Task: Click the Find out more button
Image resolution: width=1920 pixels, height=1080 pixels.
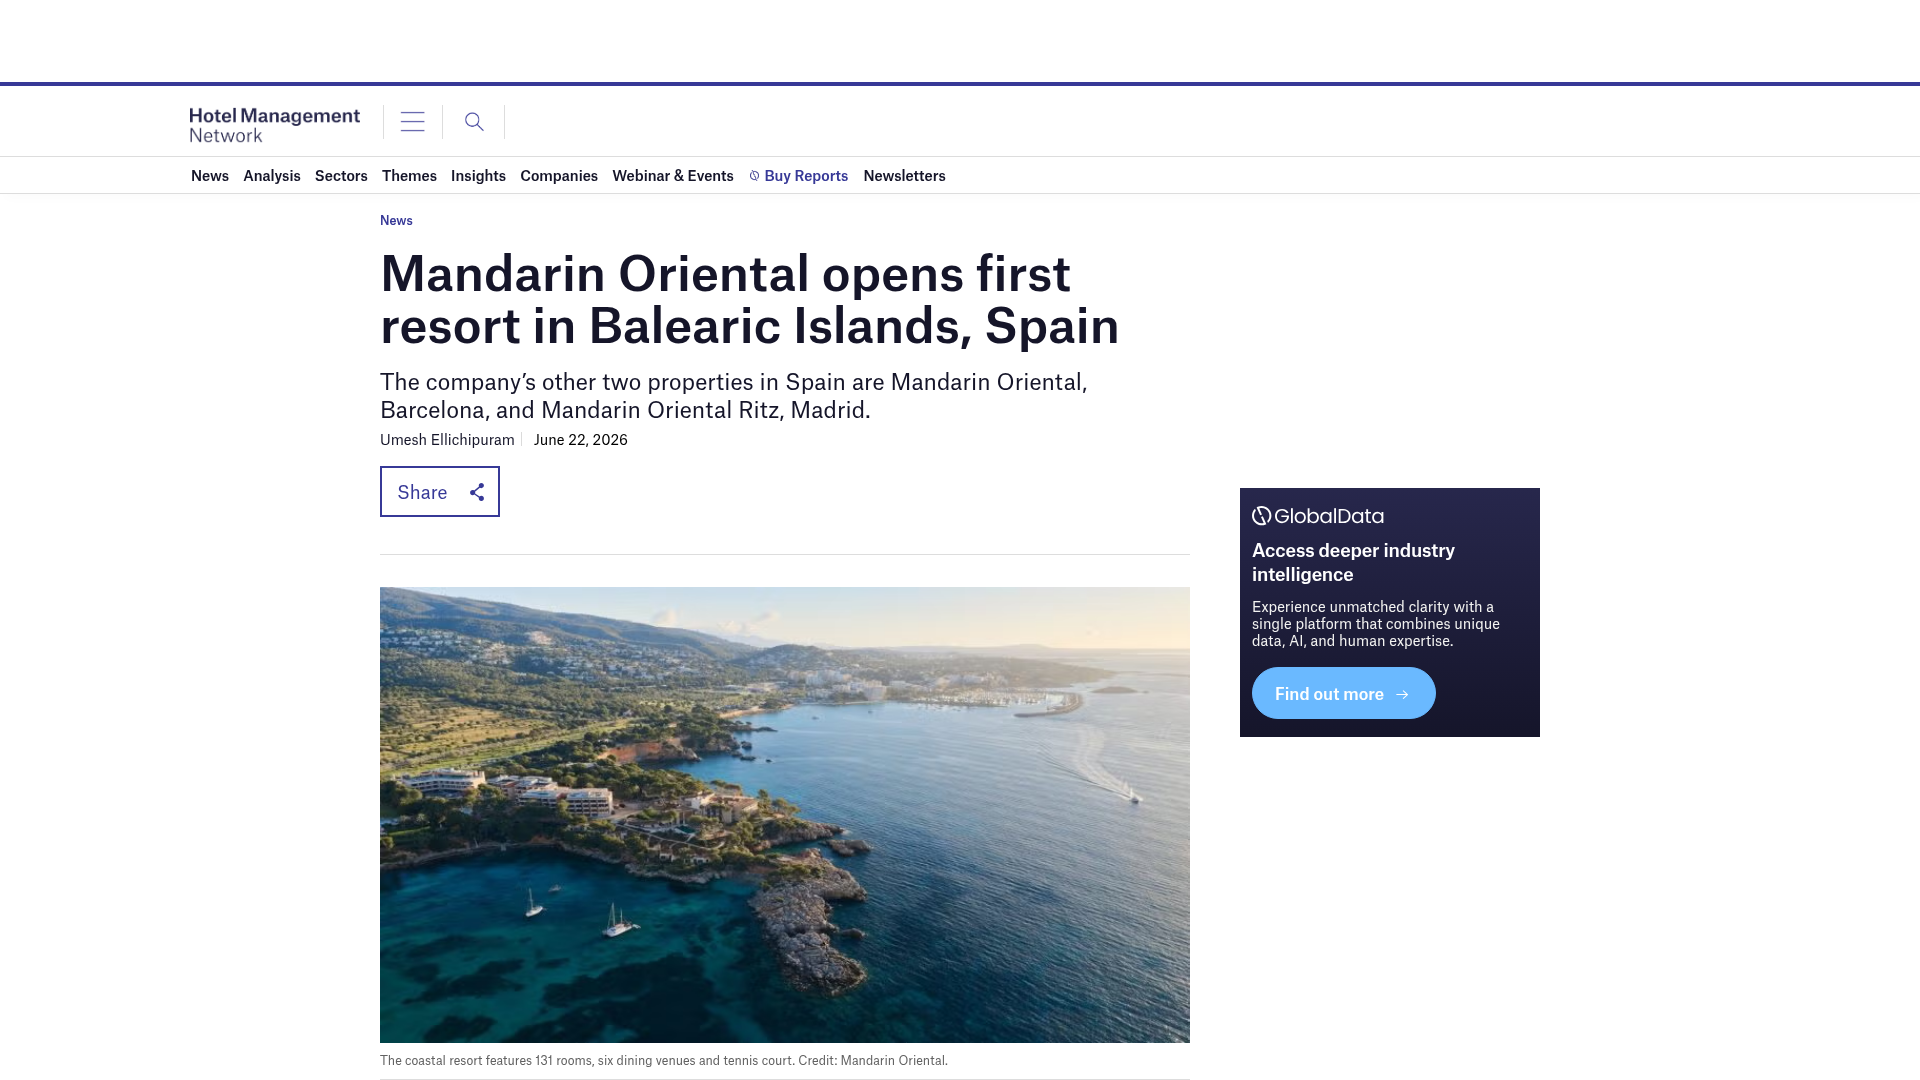Action: click(1344, 693)
